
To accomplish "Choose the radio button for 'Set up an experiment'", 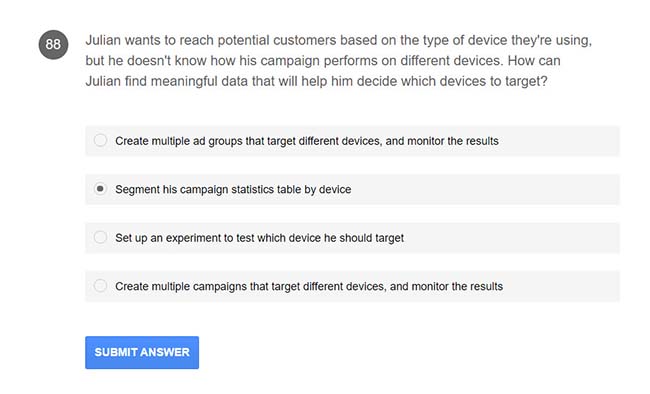I will [100, 237].
